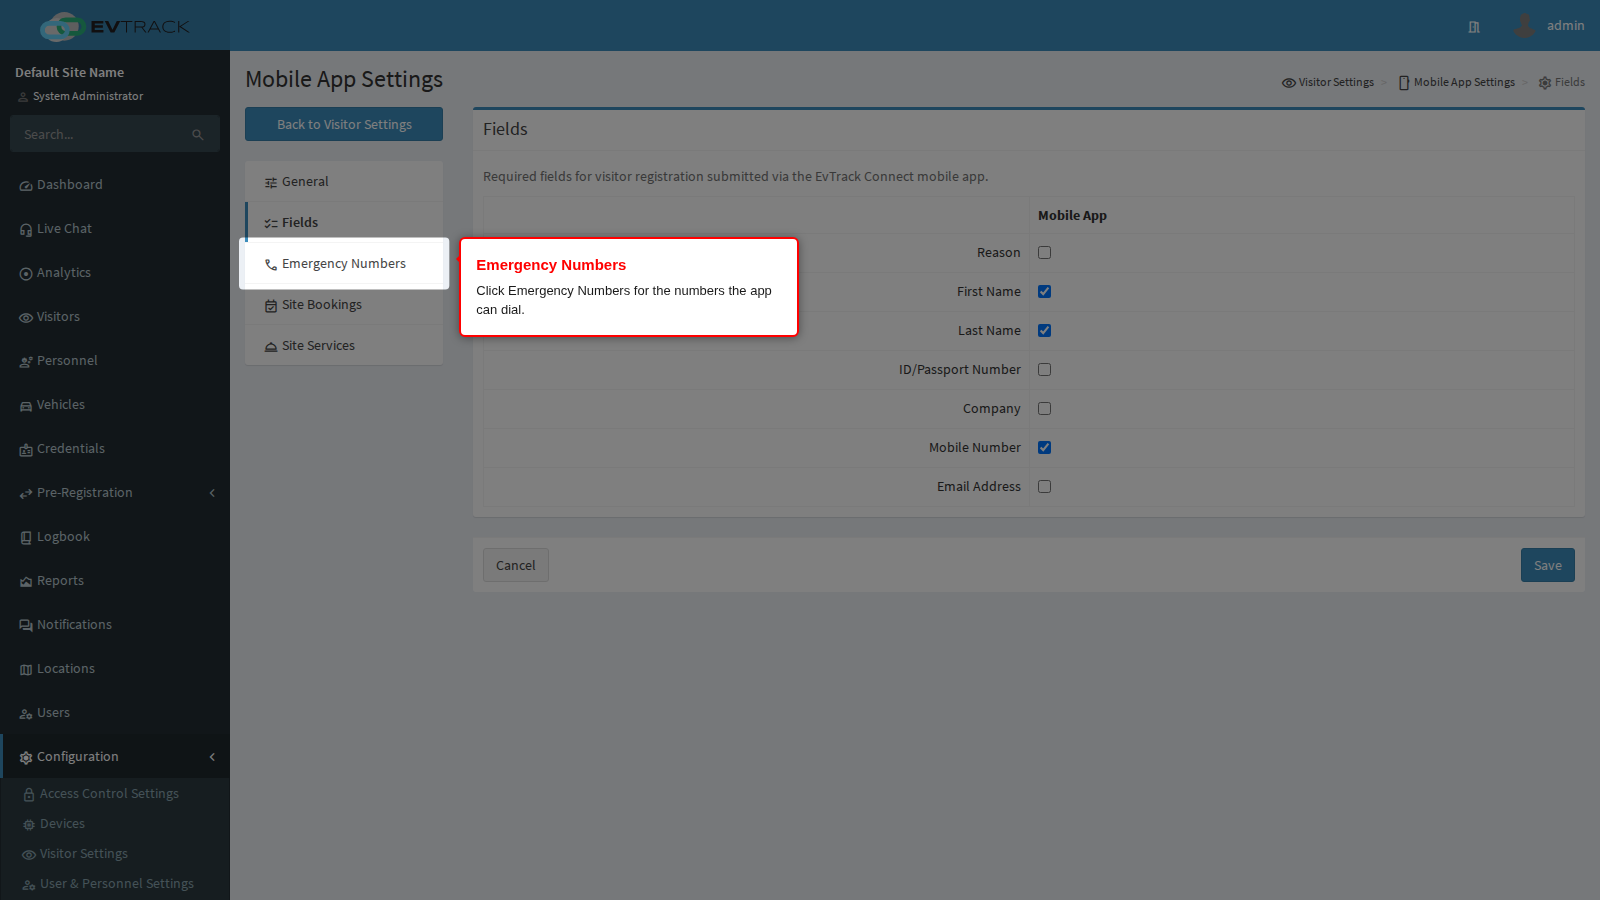
Task: Open the Site Services tab
Action: coord(344,346)
